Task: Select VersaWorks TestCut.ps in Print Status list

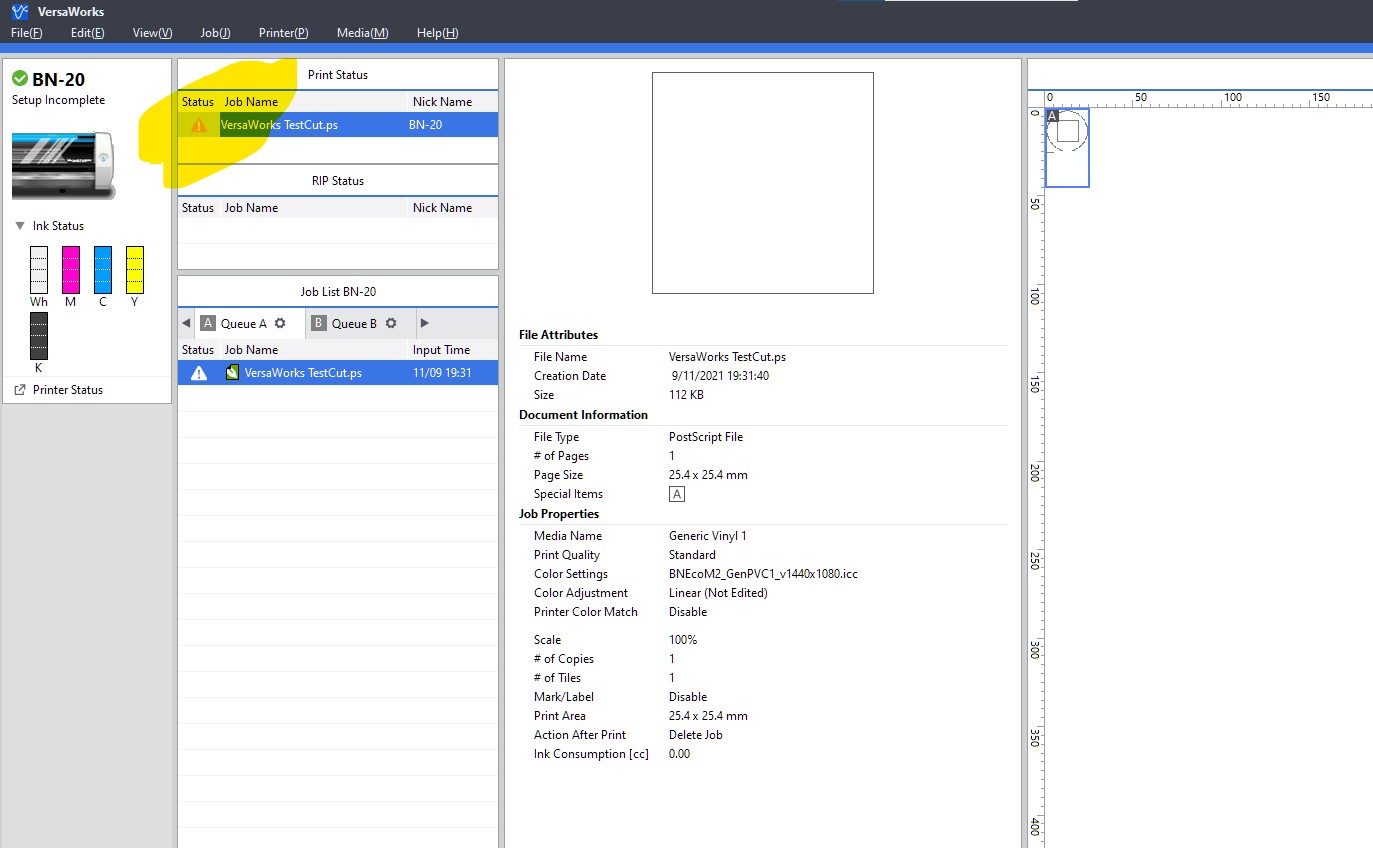Action: pyautogui.click(x=279, y=125)
